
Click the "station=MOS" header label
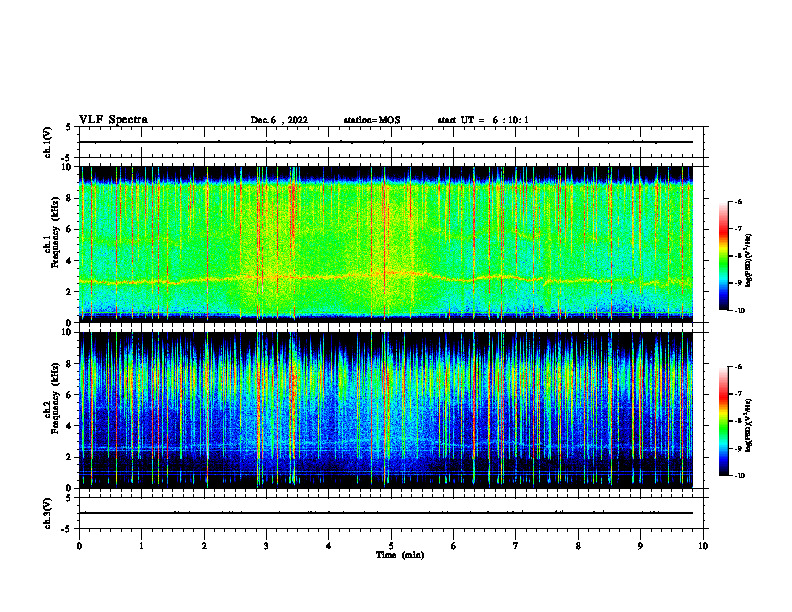[372, 120]
